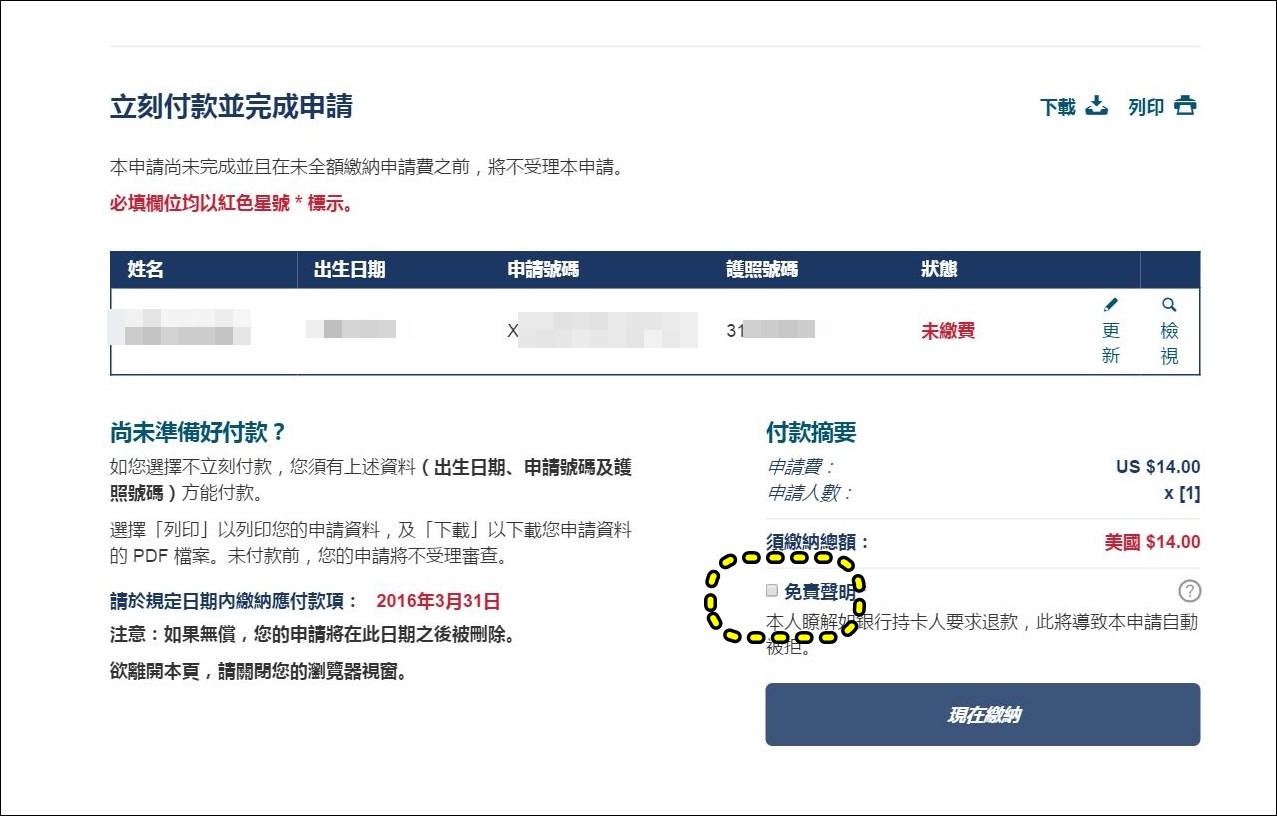Tick the 免責聲明 checkbox
Viewport: 1277px width, 816px height.
pyautogui.click(x=771, y=590)
